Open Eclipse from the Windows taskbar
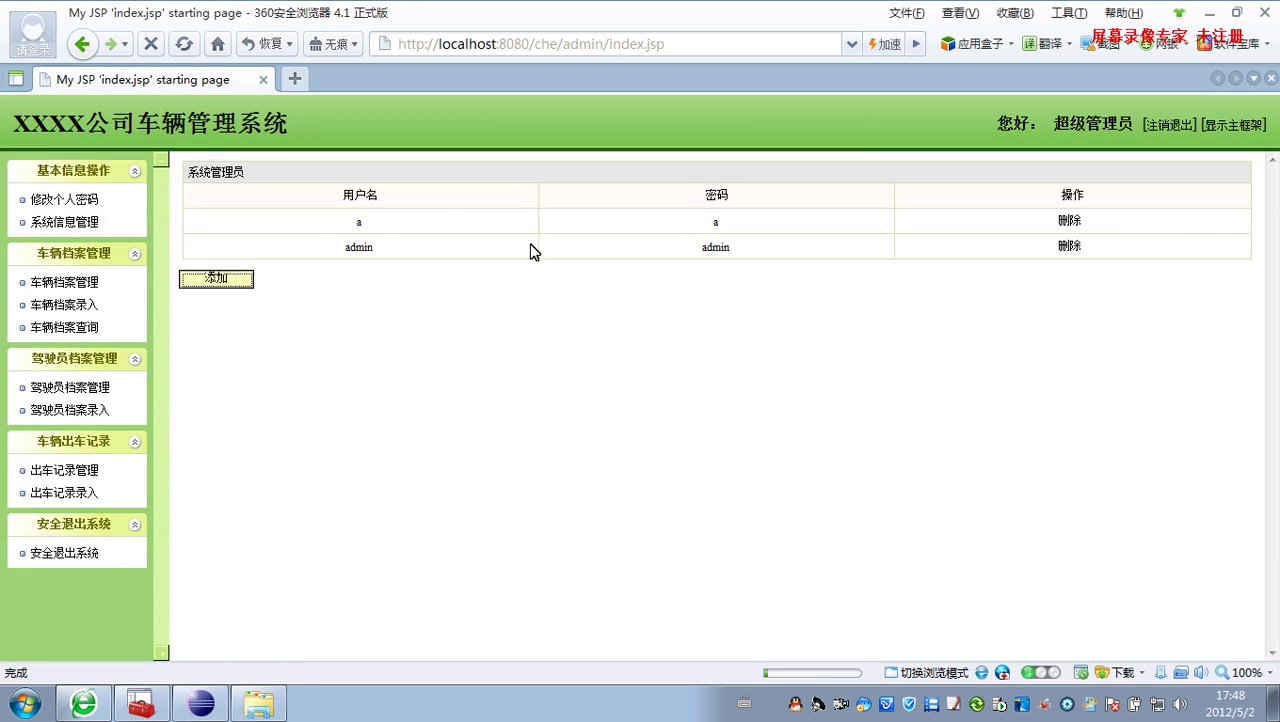 pos(200,704)
